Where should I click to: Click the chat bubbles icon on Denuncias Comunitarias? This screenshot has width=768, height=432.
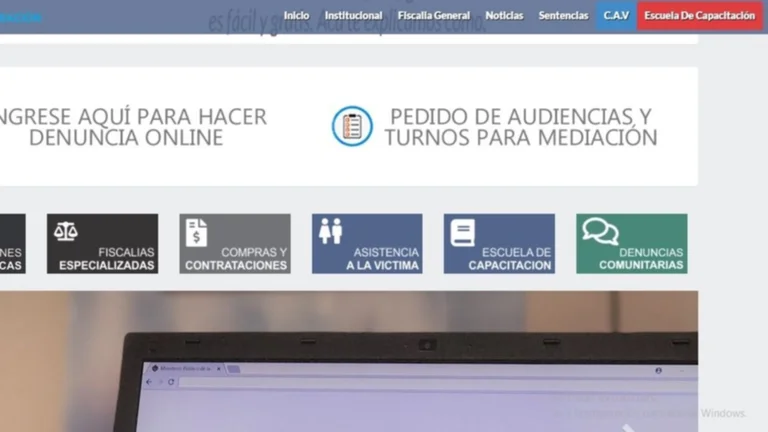(600, 231)
